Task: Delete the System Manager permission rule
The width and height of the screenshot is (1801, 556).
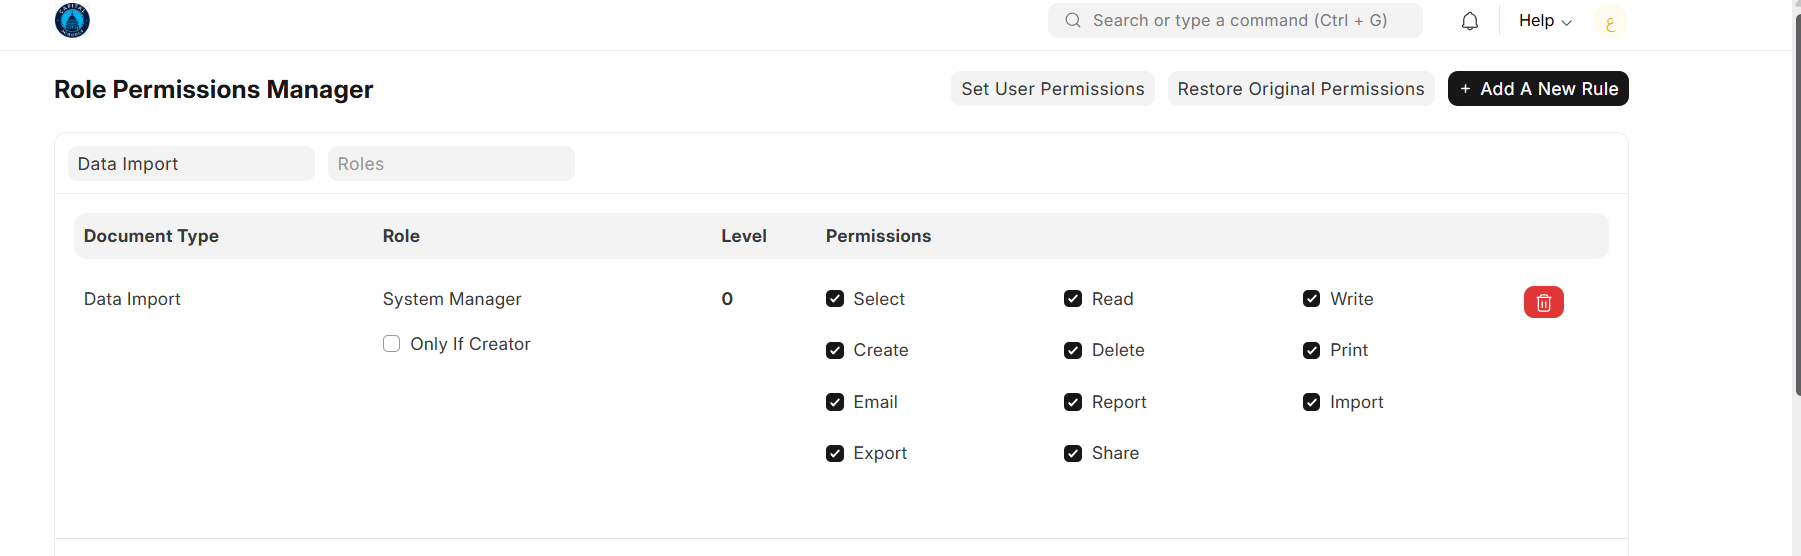Action: click(1543, 302)
